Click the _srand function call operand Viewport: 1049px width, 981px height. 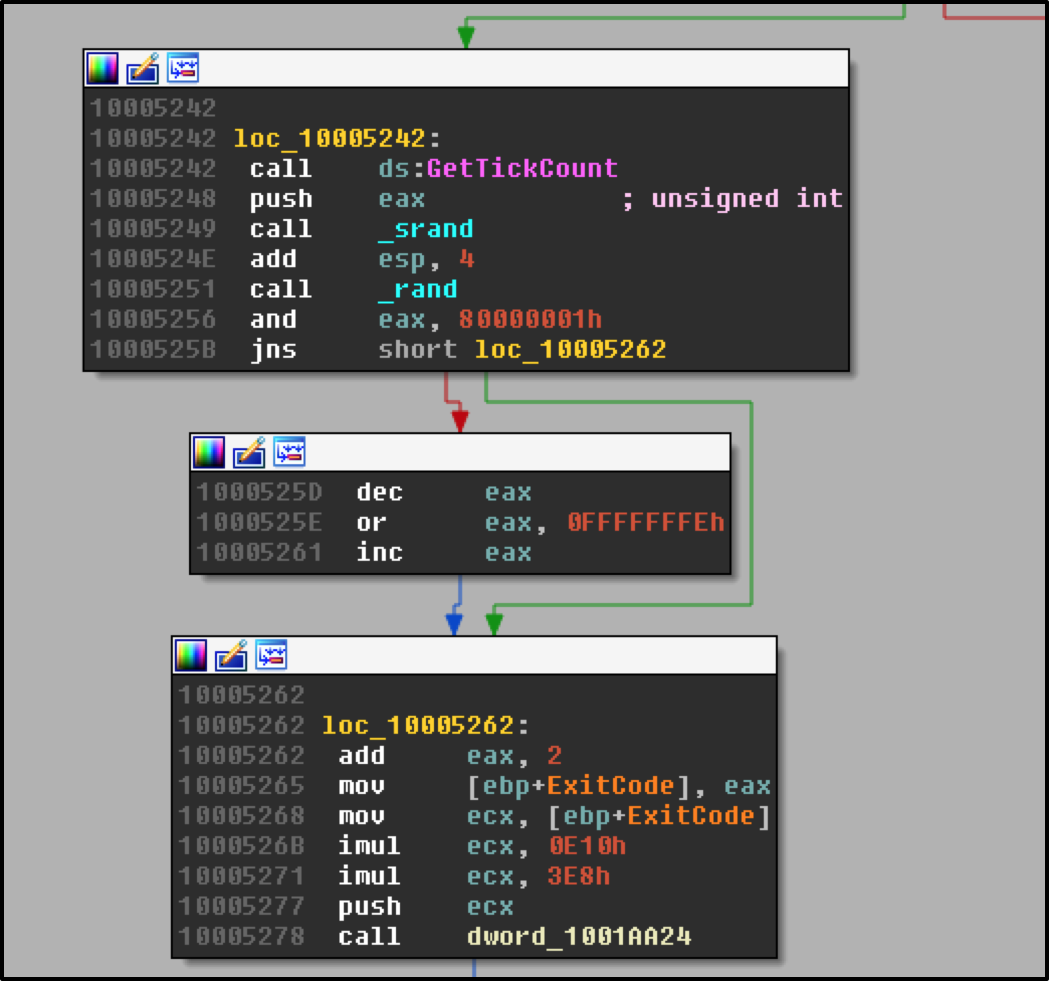pyautogui.click(x=425, y=229)
